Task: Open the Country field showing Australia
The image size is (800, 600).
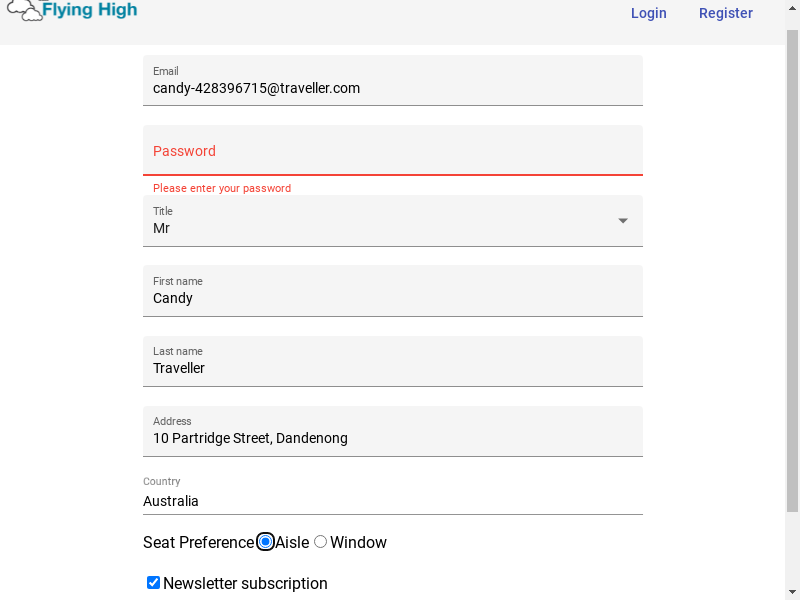Action: coord(392,501)
